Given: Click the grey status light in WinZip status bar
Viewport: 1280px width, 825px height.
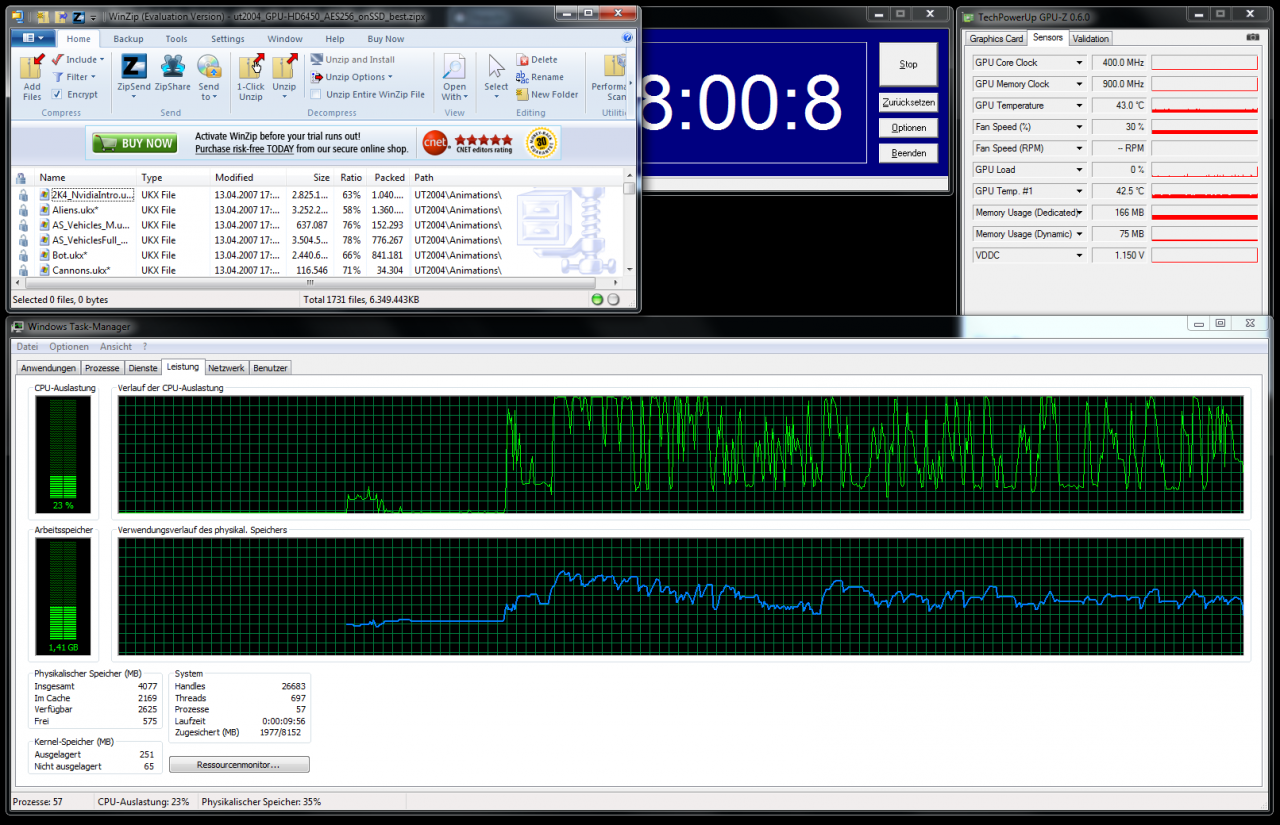Looking at the screenshot, I should (x=614, y=299).
